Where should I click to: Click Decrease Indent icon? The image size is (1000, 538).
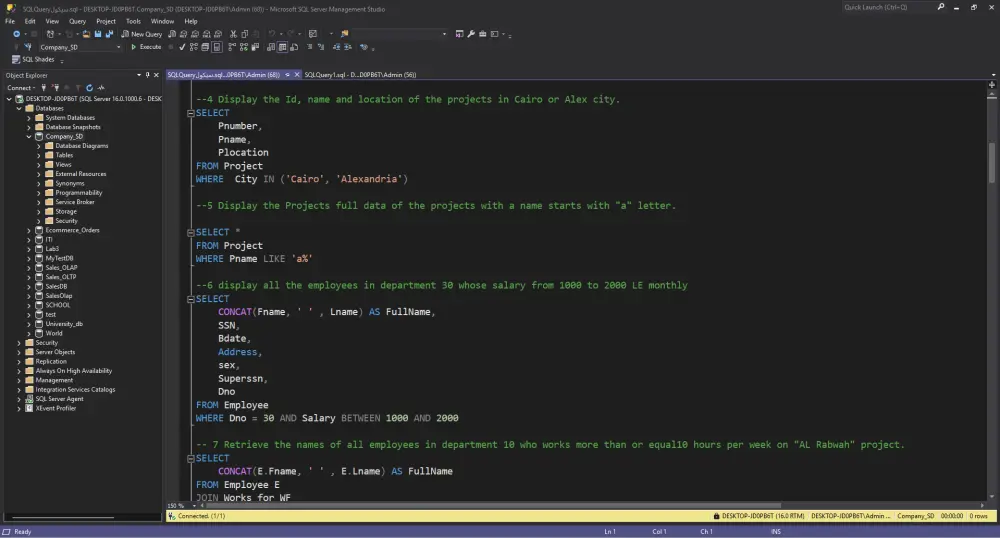click(337, 47)
